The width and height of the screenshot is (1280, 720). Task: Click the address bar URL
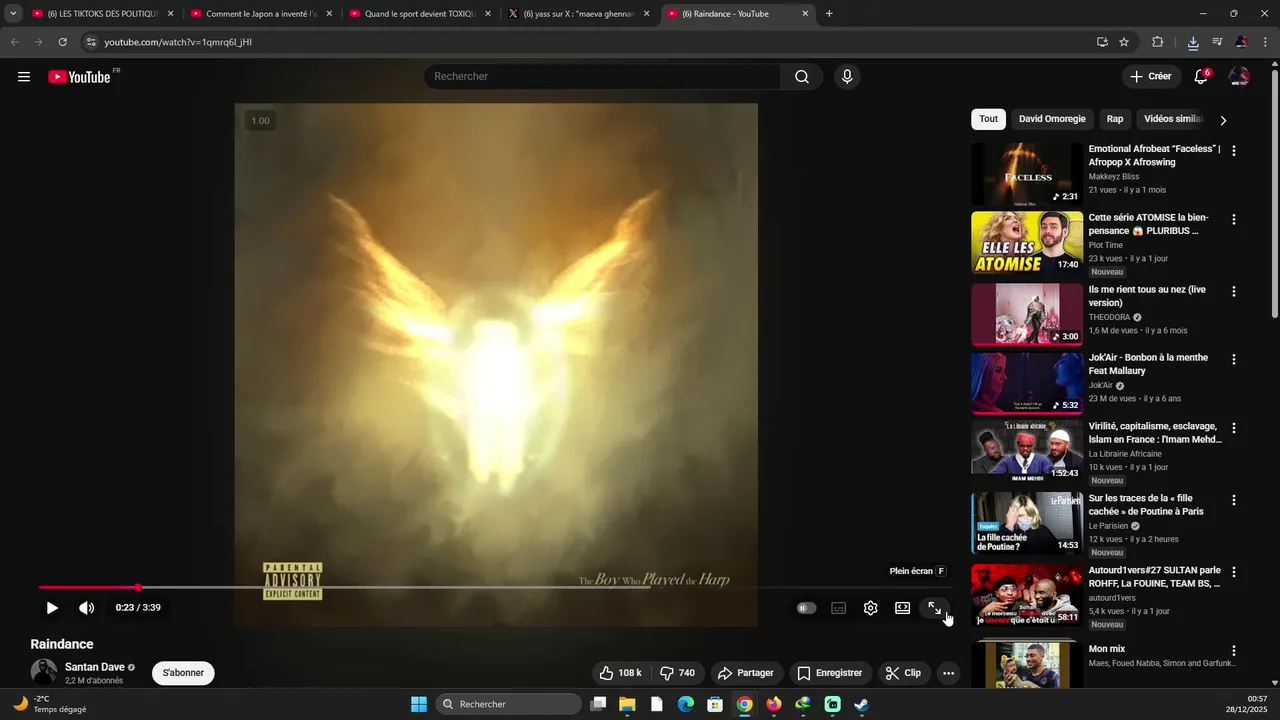[178, 42]
